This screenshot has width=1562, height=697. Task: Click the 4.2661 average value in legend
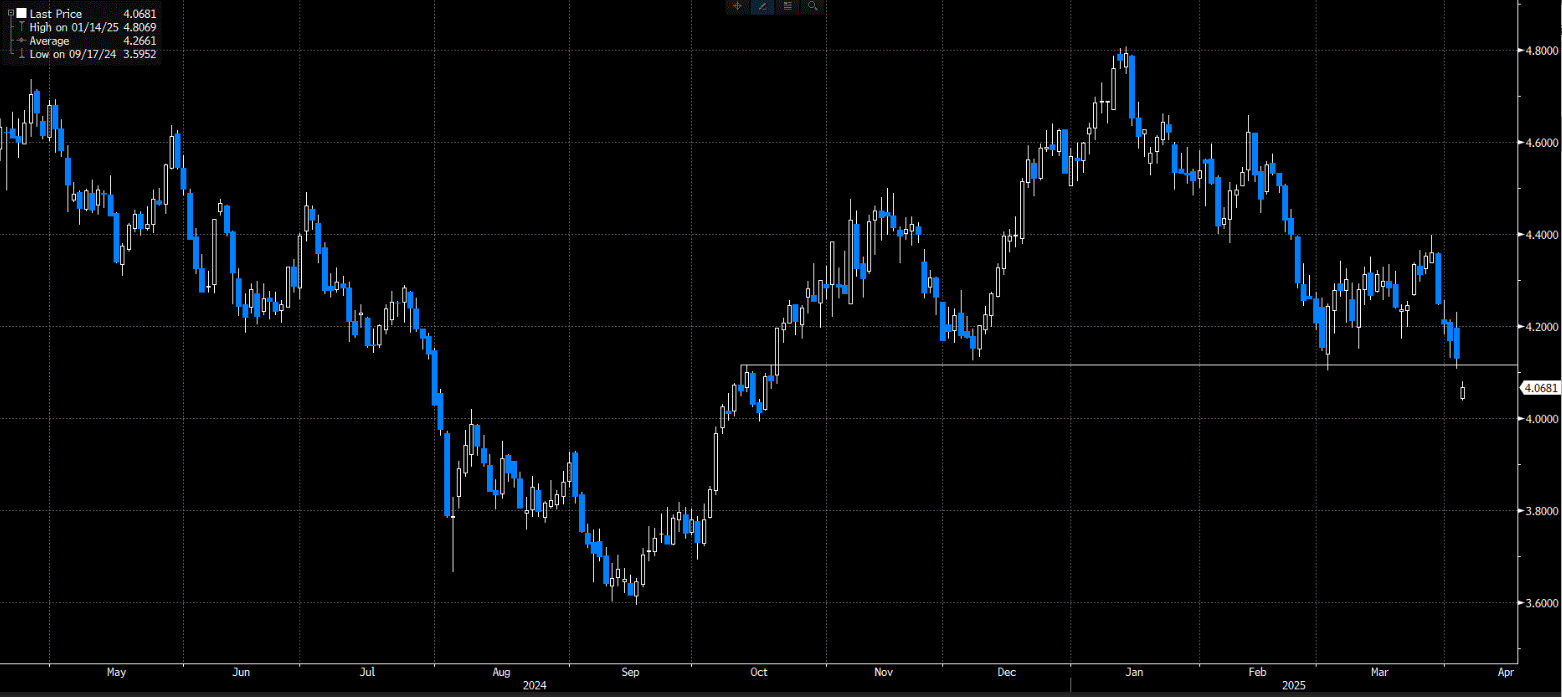[139, 41]
